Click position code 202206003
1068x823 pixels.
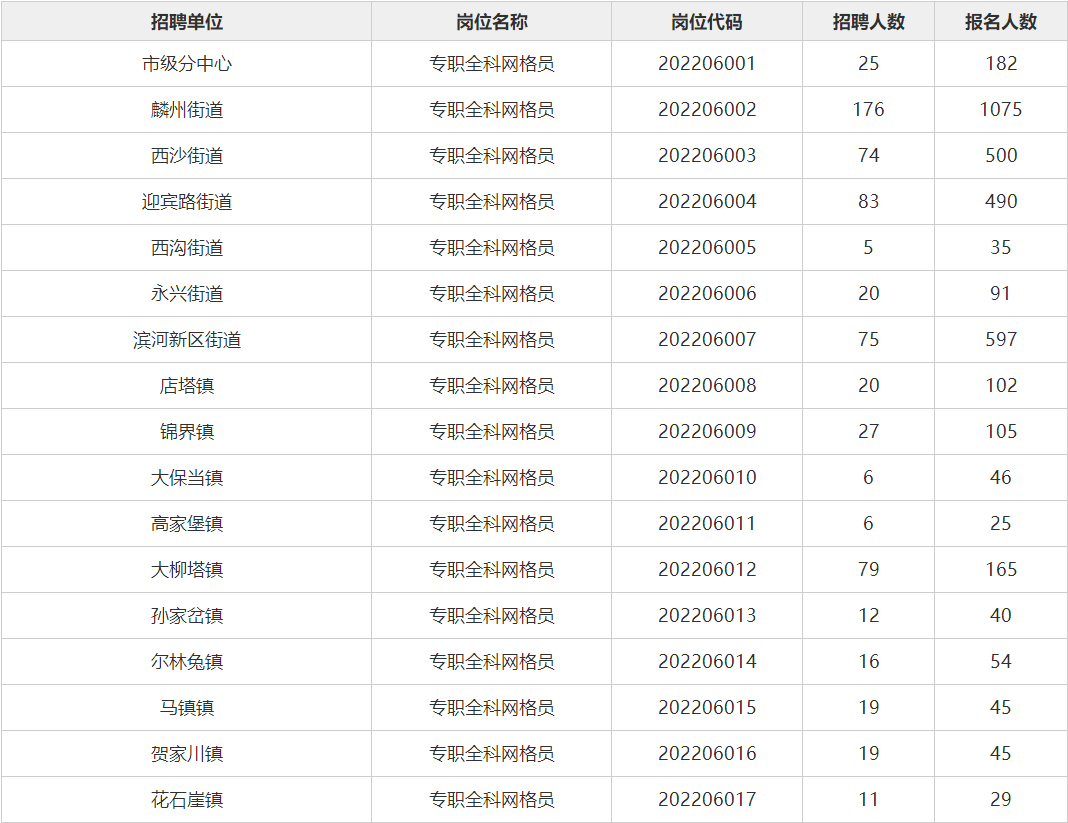pyautogui.click(x=707, y=156)
